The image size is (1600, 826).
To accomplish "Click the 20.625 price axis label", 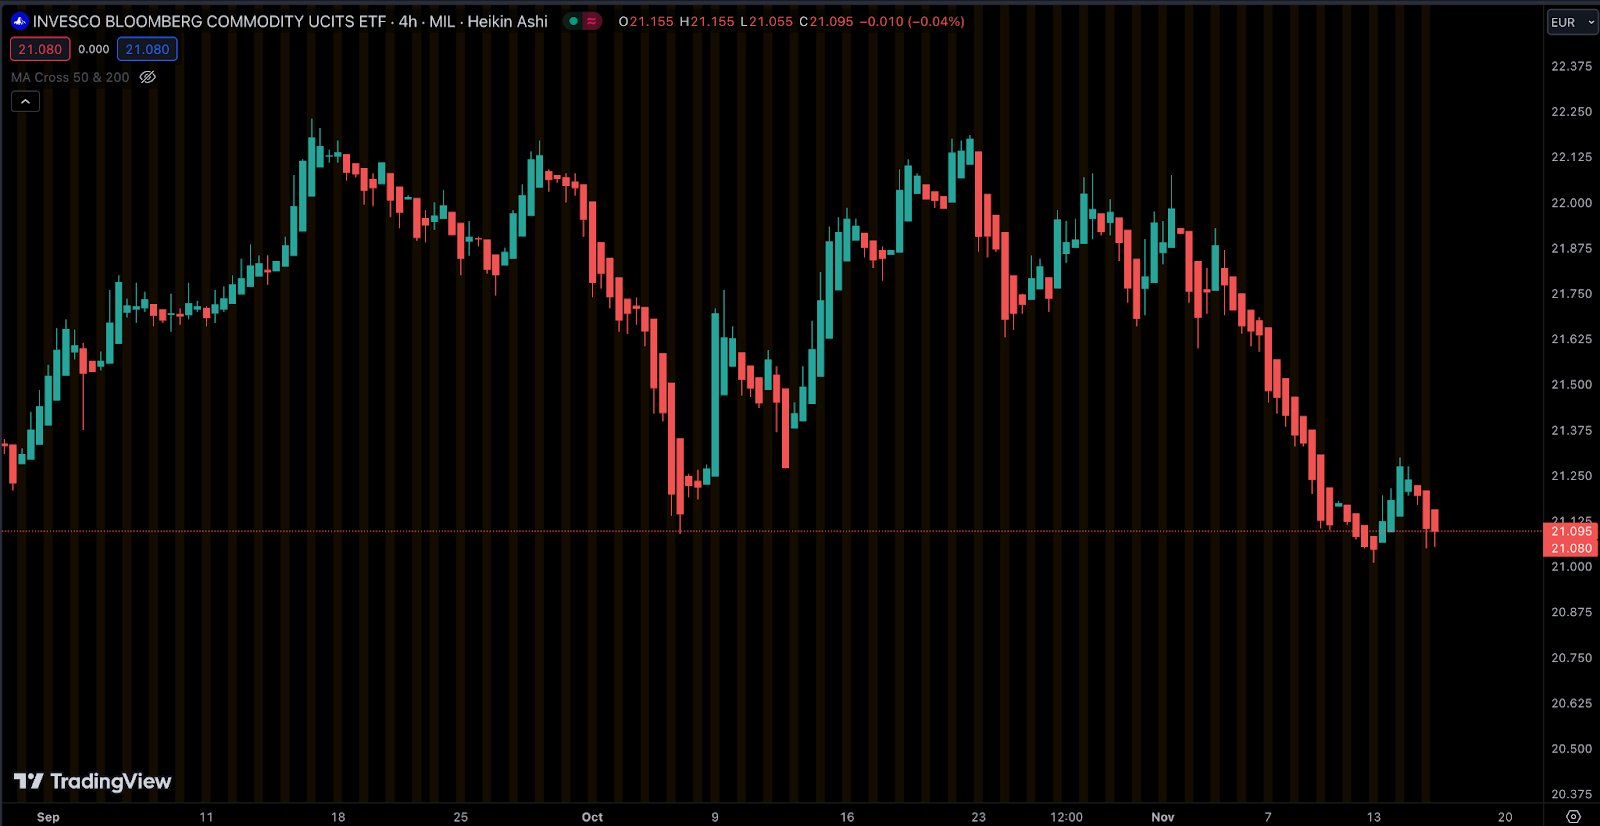I will [x=1571, y=703].
